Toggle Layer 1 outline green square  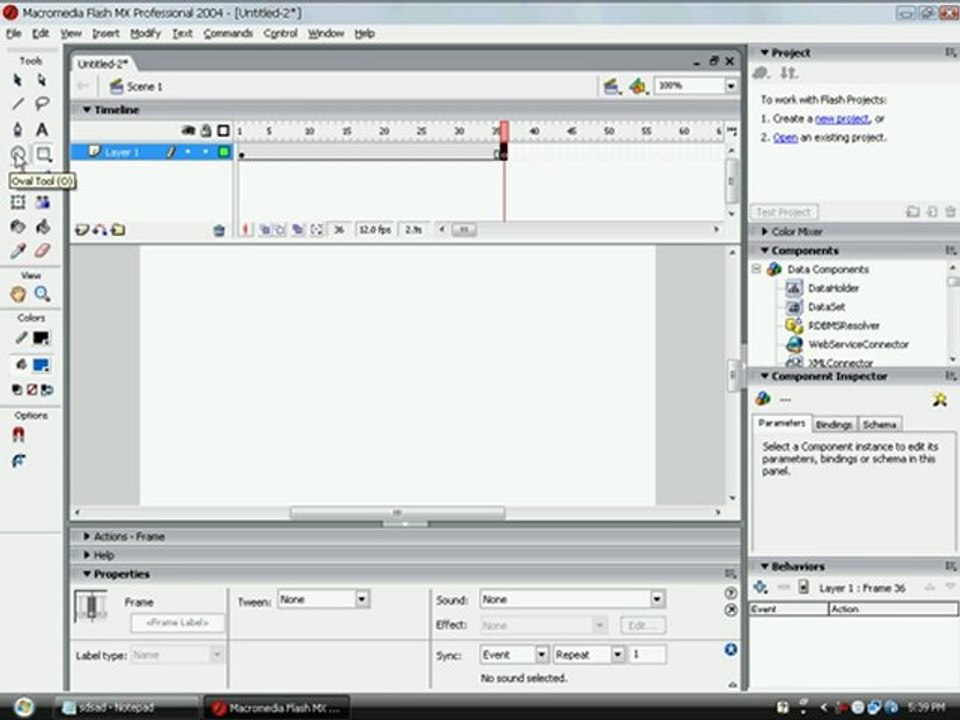click(x=224, y=151)
